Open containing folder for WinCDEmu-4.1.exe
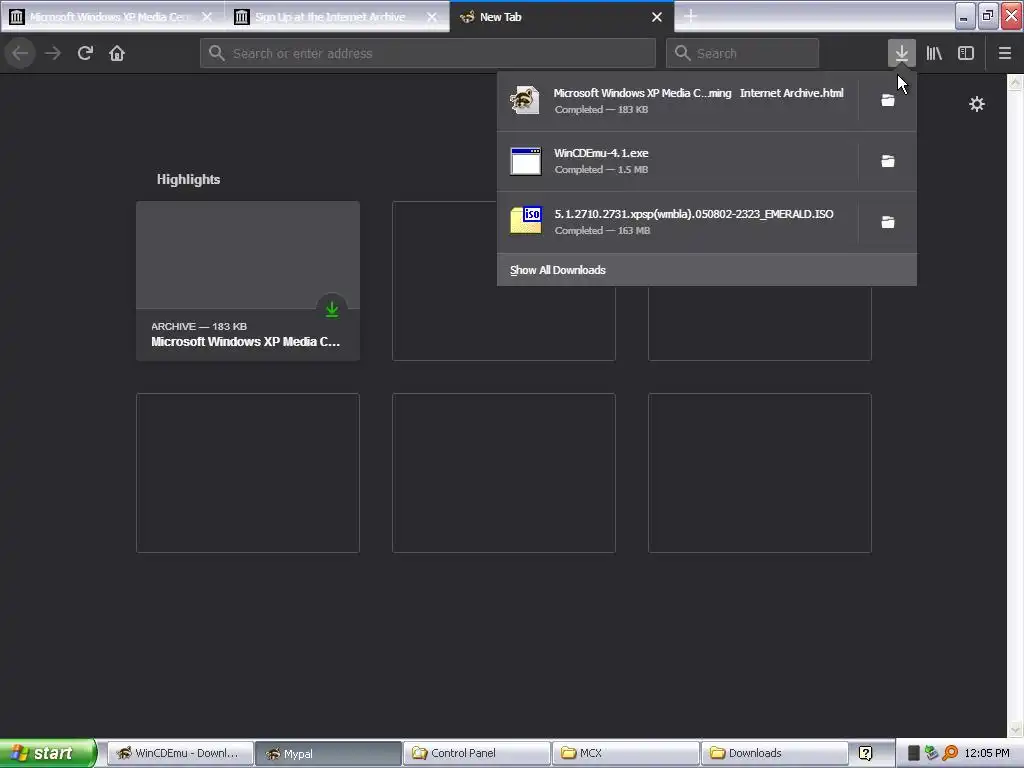The height and width of the screenshot is (768, 1024). pyautogui.click(x=888, y=161)
